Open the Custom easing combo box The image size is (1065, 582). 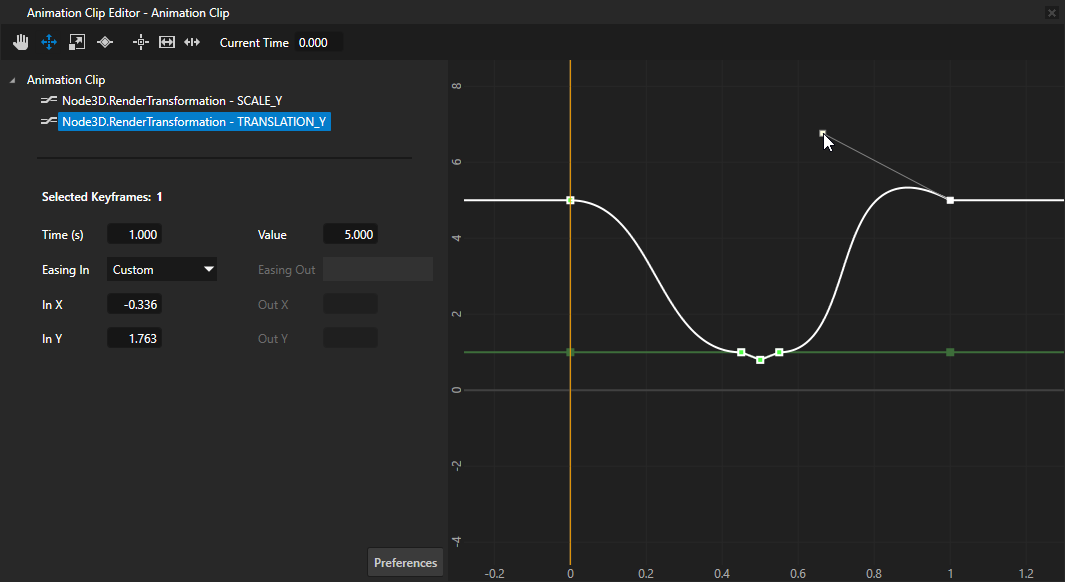[161, 269]
